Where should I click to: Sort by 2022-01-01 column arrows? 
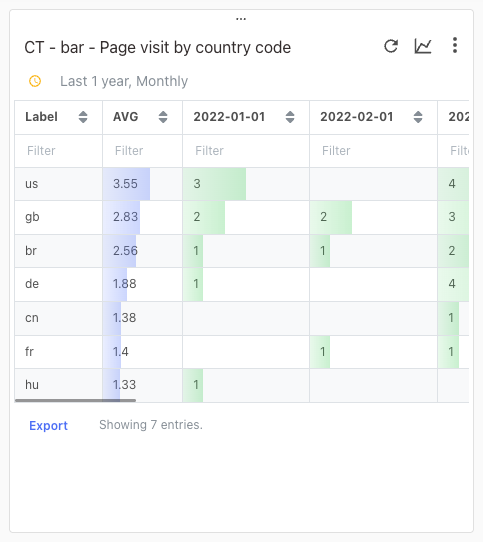coord(290,117)
